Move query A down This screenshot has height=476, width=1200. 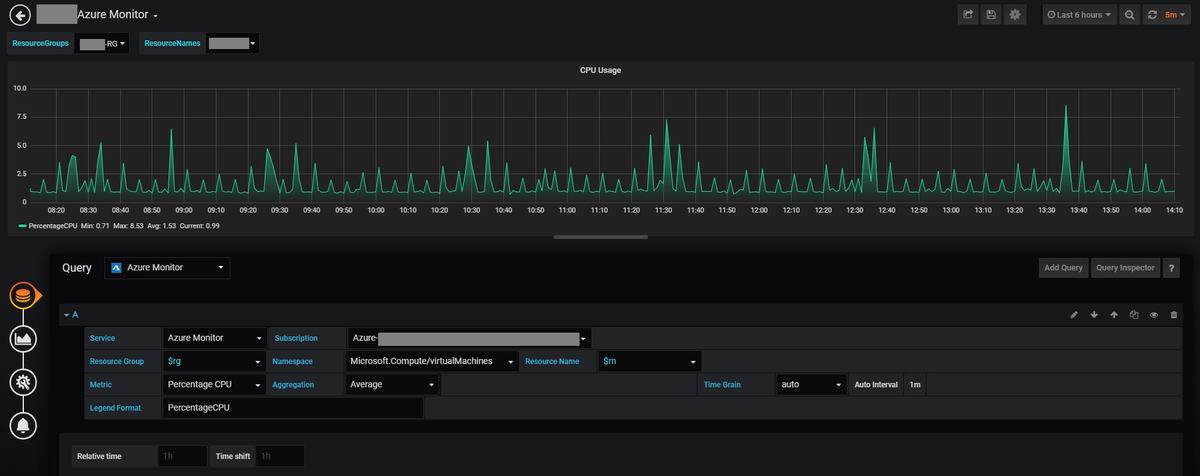pyautogui.click(x=1094, y=315)
